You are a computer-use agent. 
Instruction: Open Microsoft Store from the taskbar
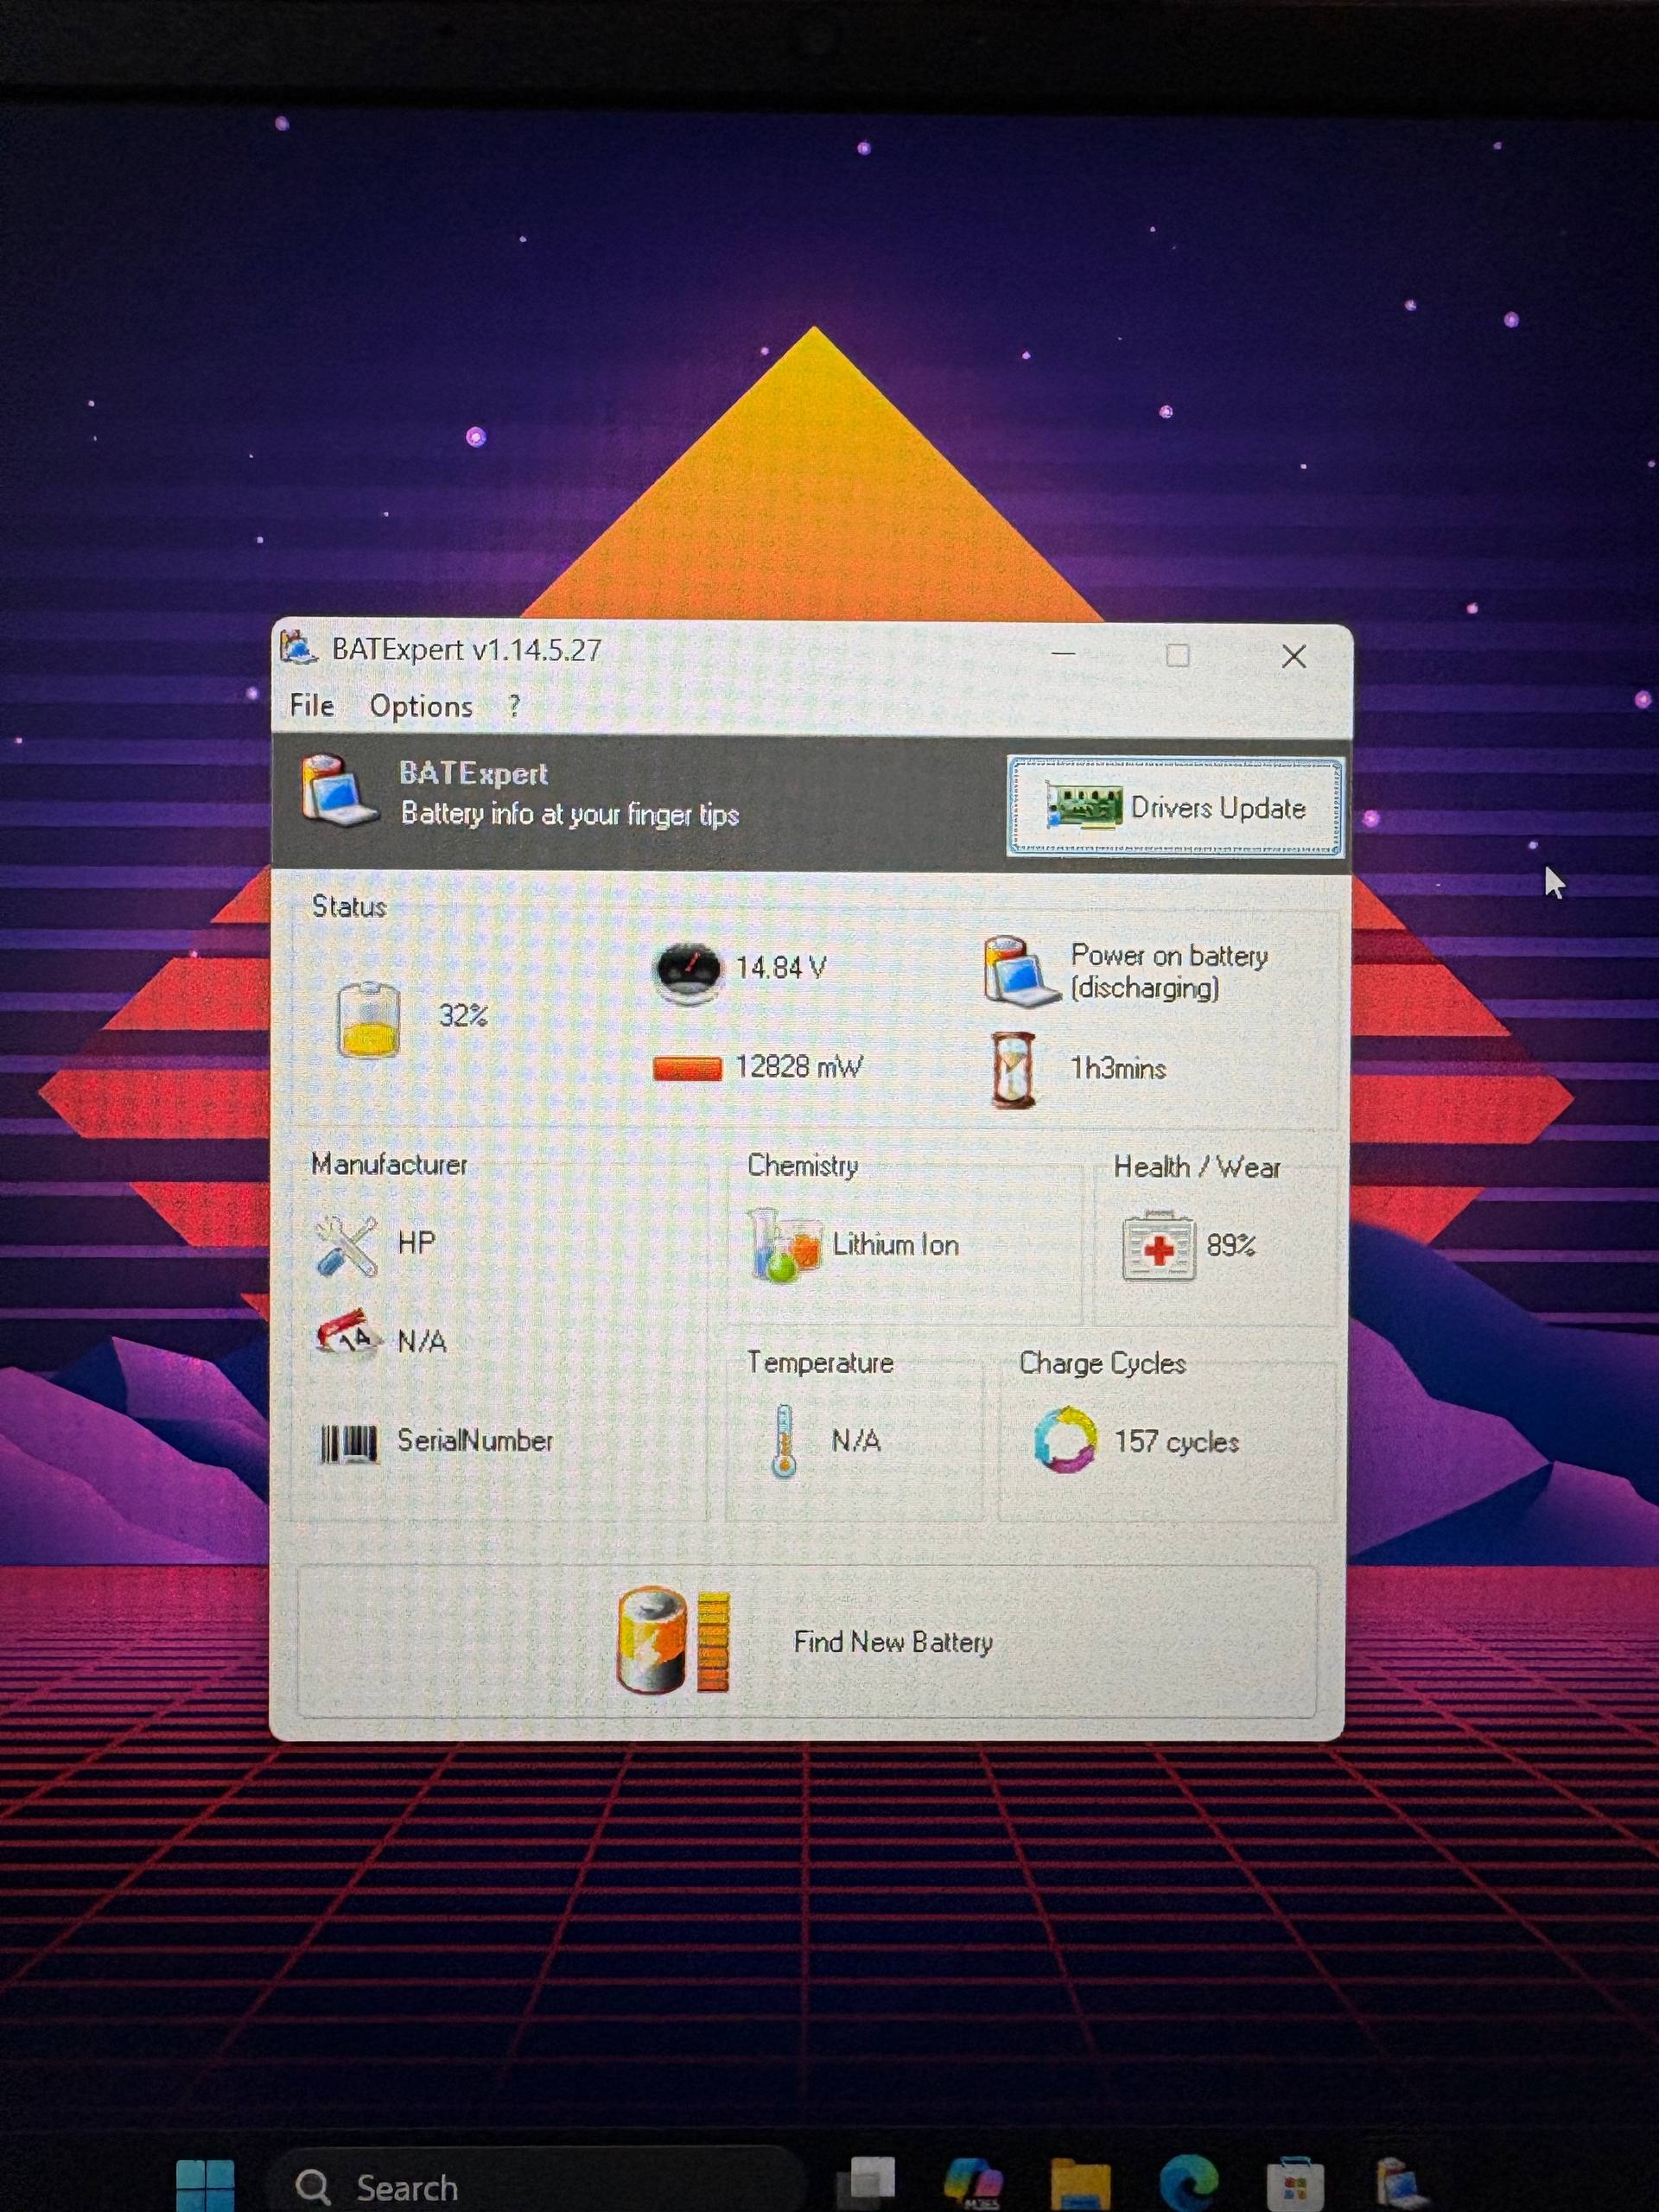point(1295,2186)
